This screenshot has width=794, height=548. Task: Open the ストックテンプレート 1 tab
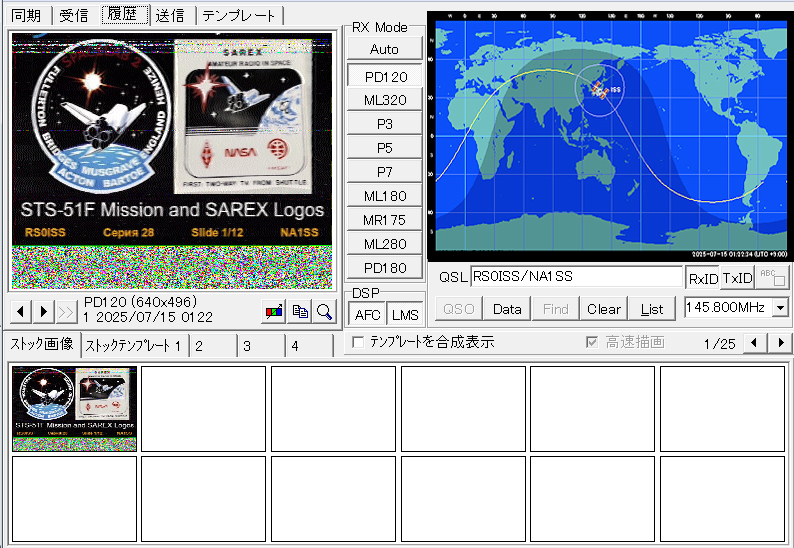coord(134,346)
